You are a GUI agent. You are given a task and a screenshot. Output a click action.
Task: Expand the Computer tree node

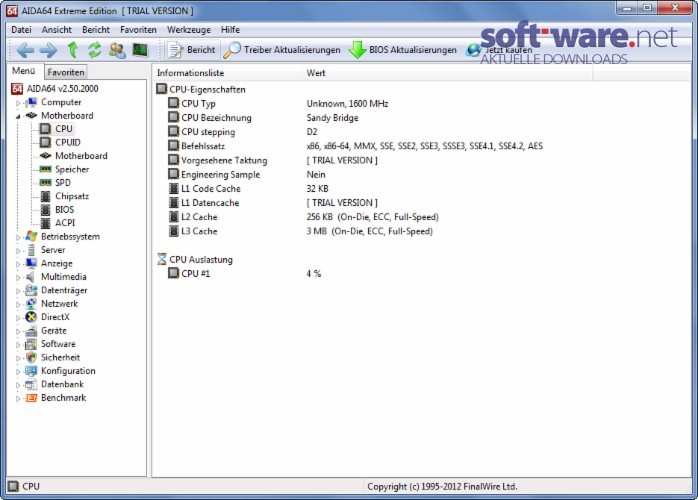(18, 103)
